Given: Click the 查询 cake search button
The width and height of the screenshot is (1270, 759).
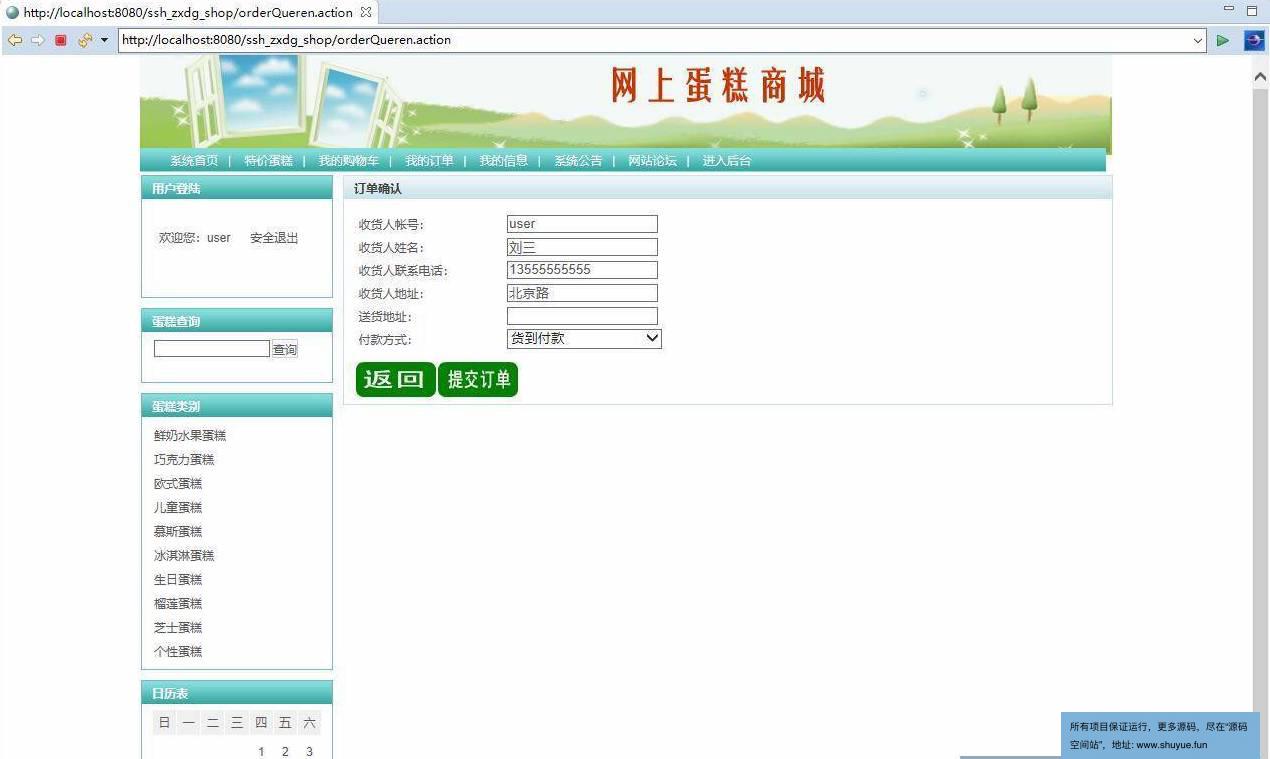Looking at the screenshot, I should [285, 349].
